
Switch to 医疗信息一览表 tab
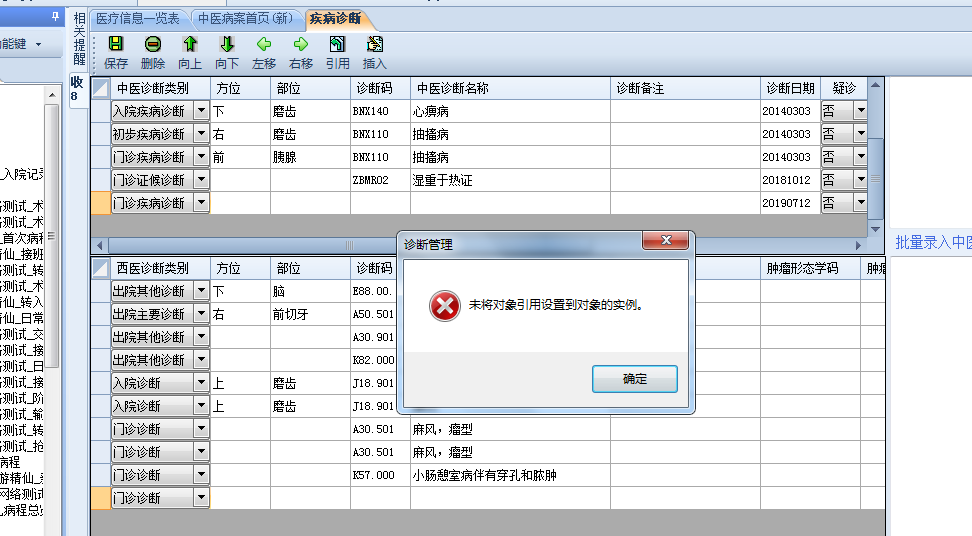click(x=138, y=19)
